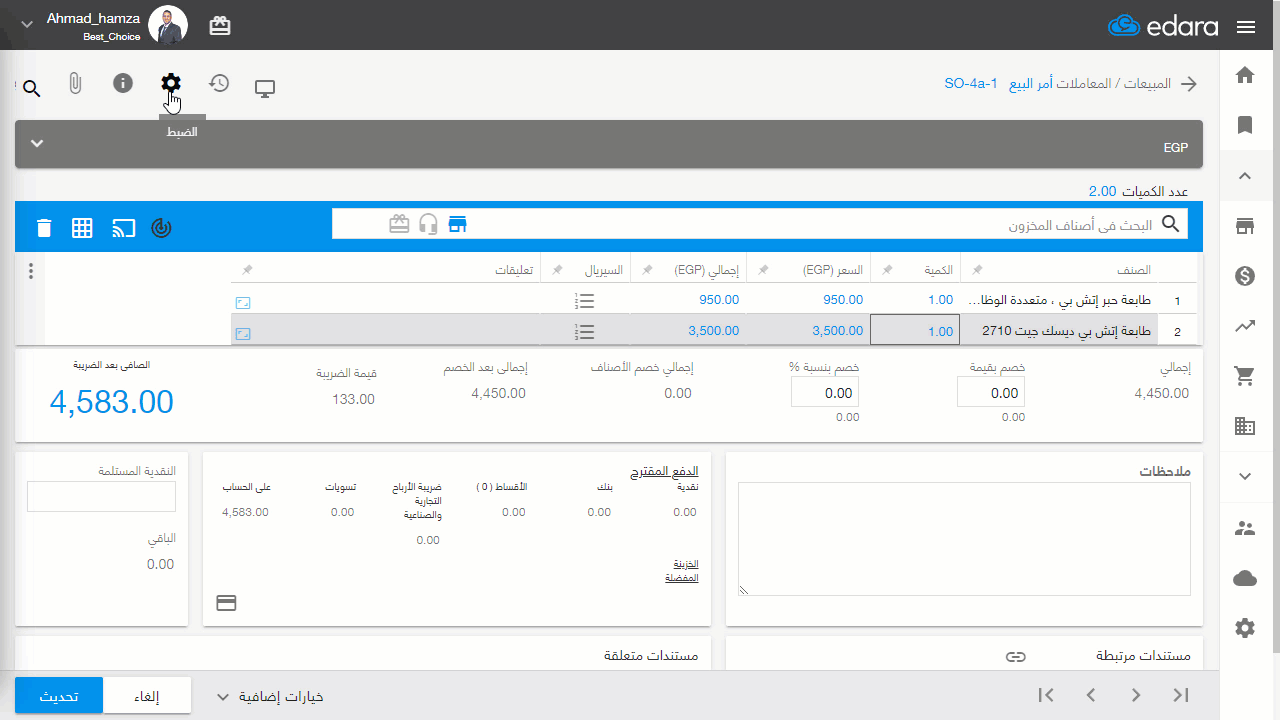Open the building sidebar icon

pyautogui.click(x=1245, y=426)
